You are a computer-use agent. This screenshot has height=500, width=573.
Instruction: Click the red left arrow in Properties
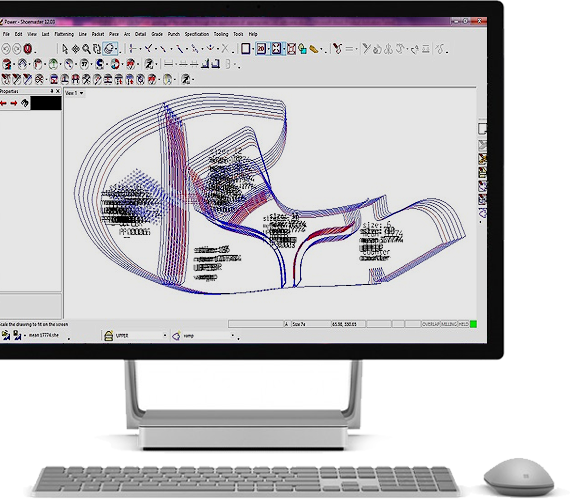point(4,103)
